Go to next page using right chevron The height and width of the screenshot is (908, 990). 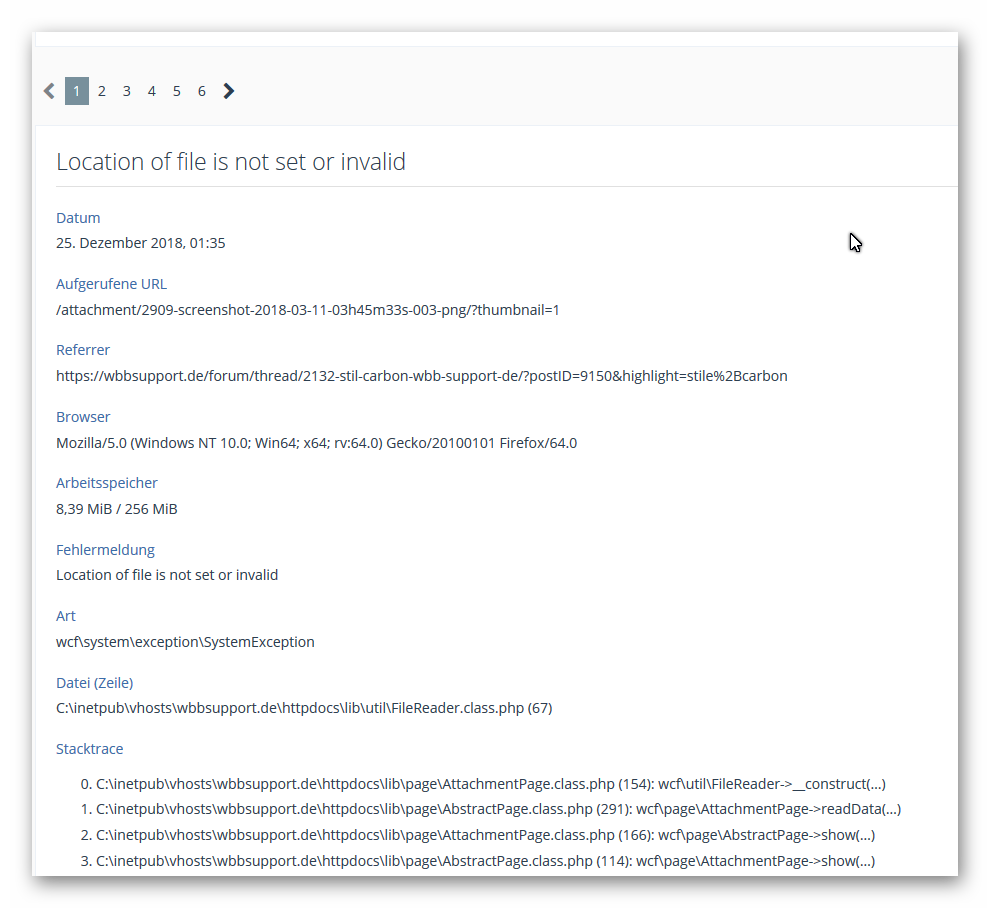(x=229, y=91)
